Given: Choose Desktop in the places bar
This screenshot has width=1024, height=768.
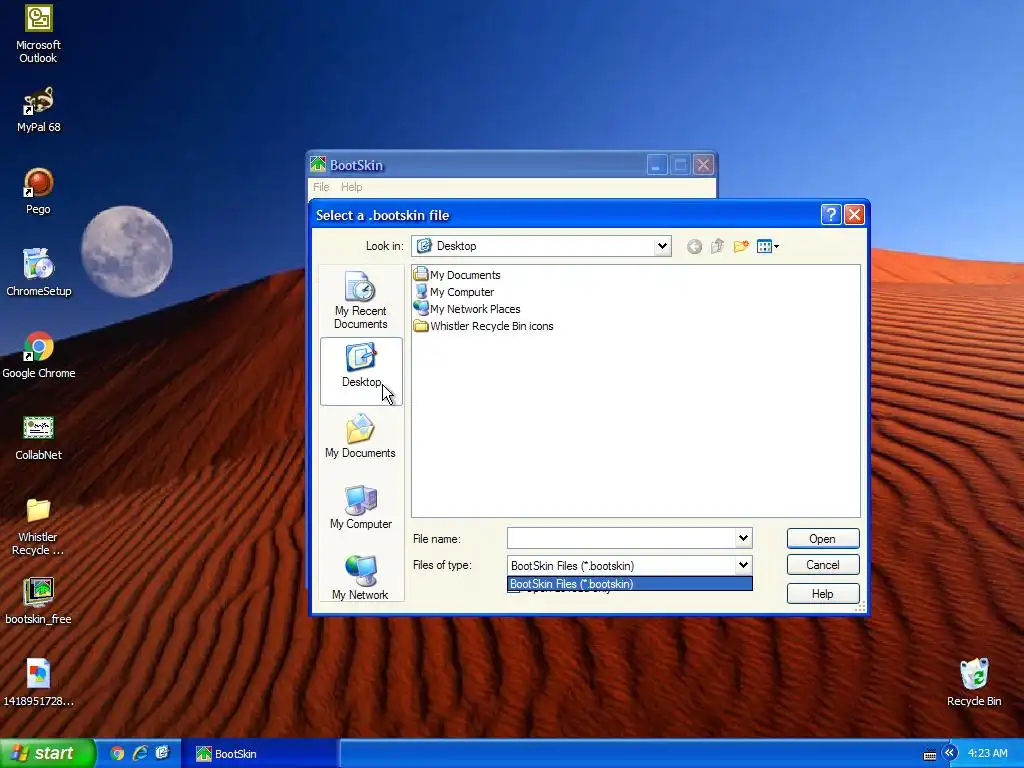Looking at the screenshot, I should click(x=360, y=371).
